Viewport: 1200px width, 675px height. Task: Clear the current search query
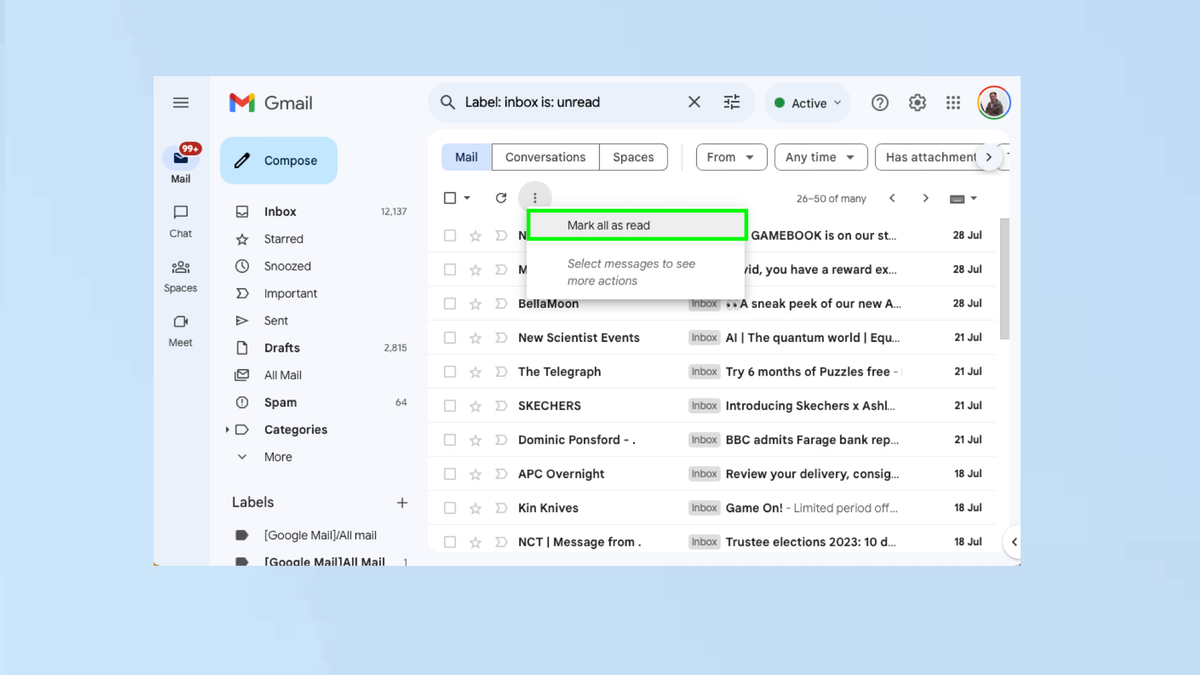click(x=694, y=101)
